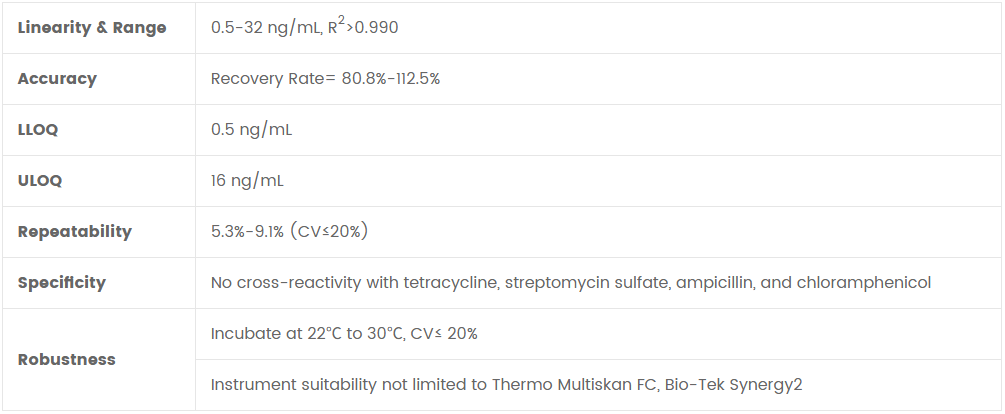1005x414 pixels.
Task: Select the Incubate at 22°C to 30°C line
Action: point(344,334)
